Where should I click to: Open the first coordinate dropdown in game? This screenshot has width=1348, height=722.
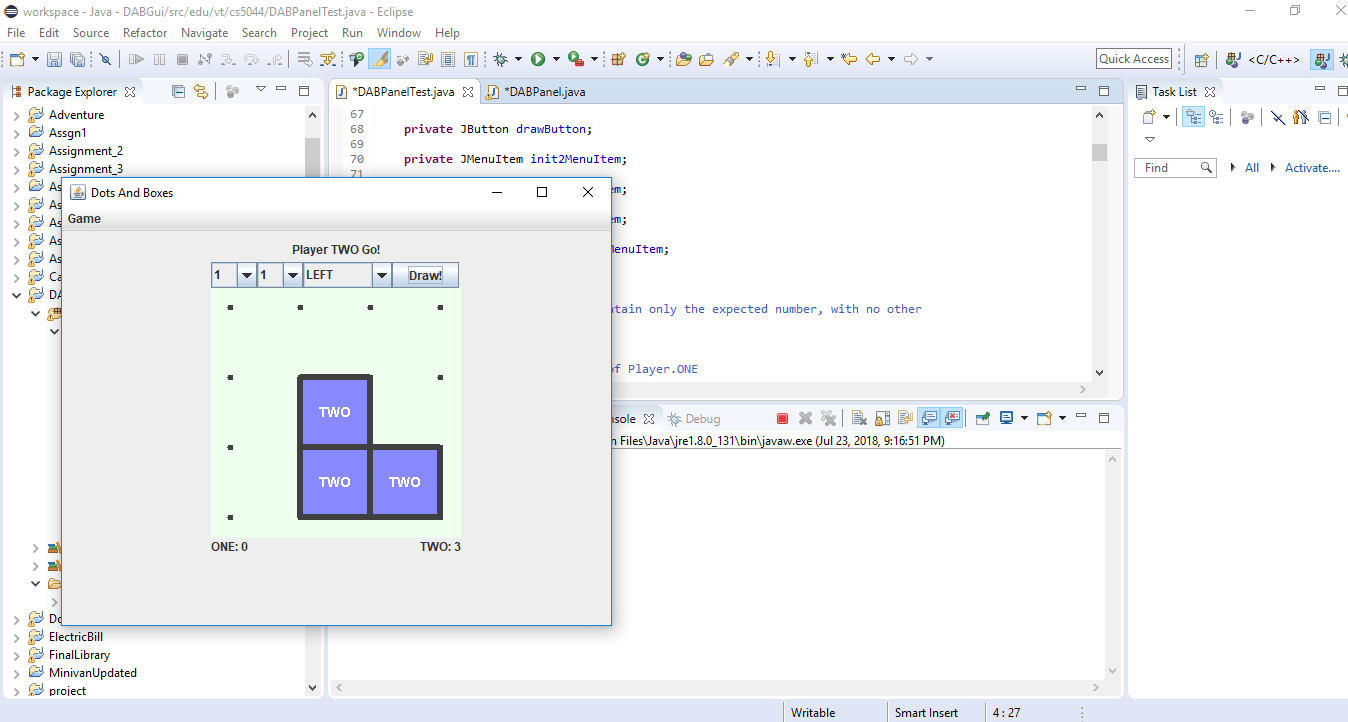246,275
